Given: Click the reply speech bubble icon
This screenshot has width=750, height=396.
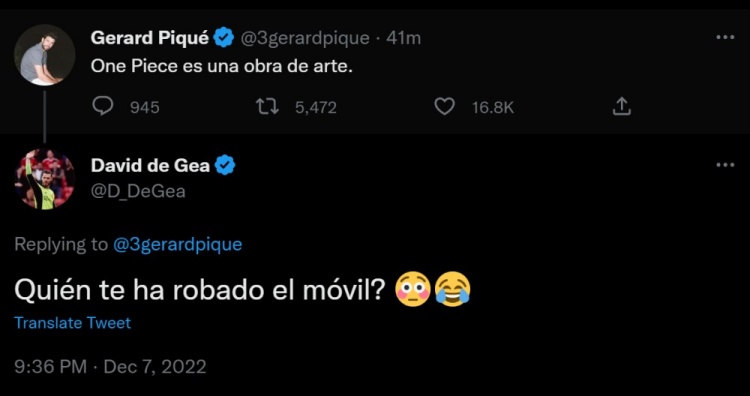Looking at the screenshot, I should (x=102, y=106).
